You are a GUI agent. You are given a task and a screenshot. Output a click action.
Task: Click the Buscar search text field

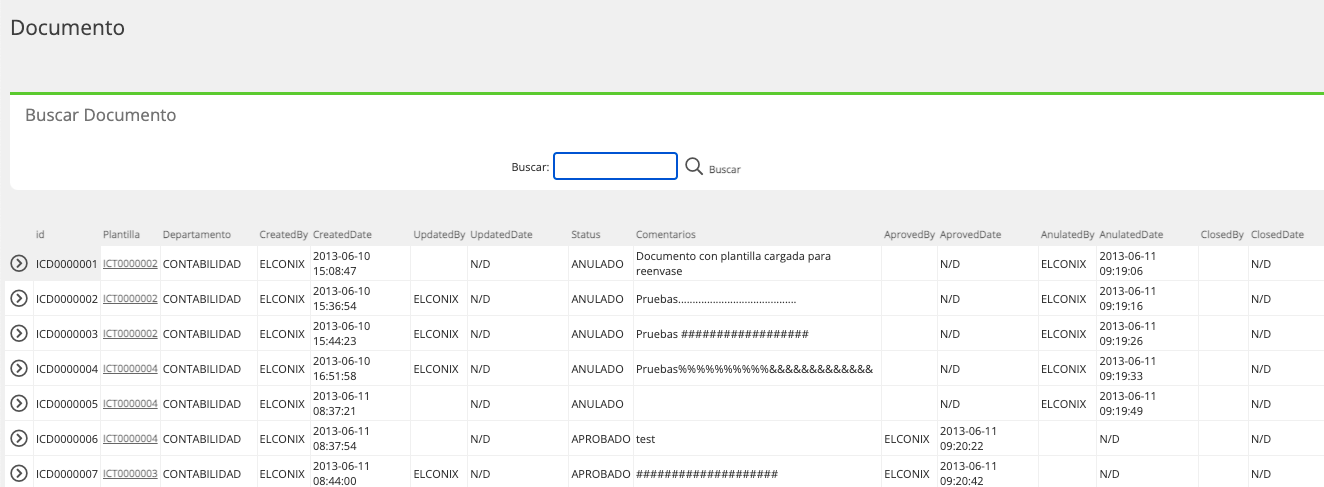[615, 166]
